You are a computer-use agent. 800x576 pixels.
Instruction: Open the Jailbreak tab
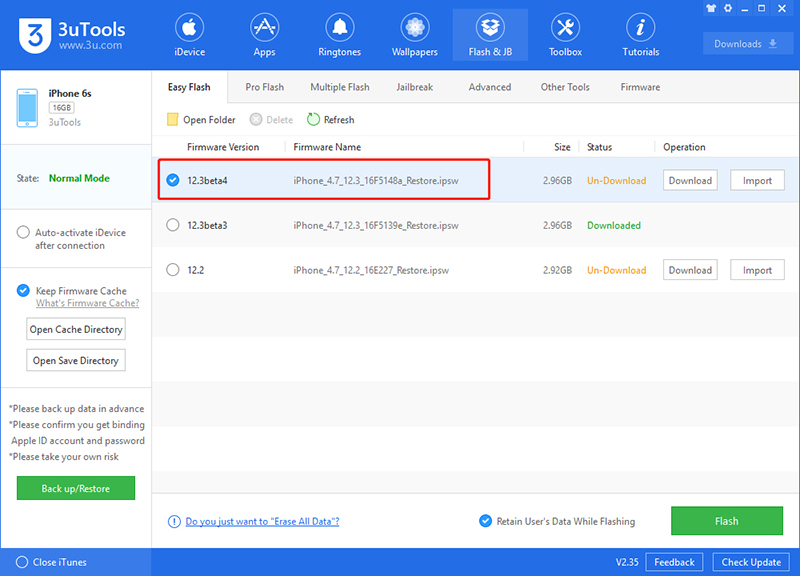(415, 87)
